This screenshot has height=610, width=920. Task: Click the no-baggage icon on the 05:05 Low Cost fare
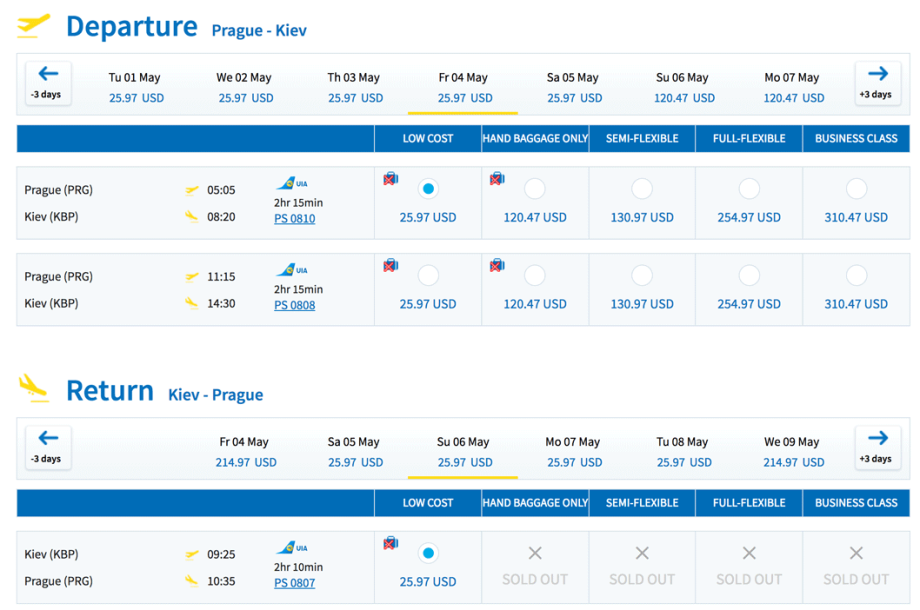click(x=391, y=179)
